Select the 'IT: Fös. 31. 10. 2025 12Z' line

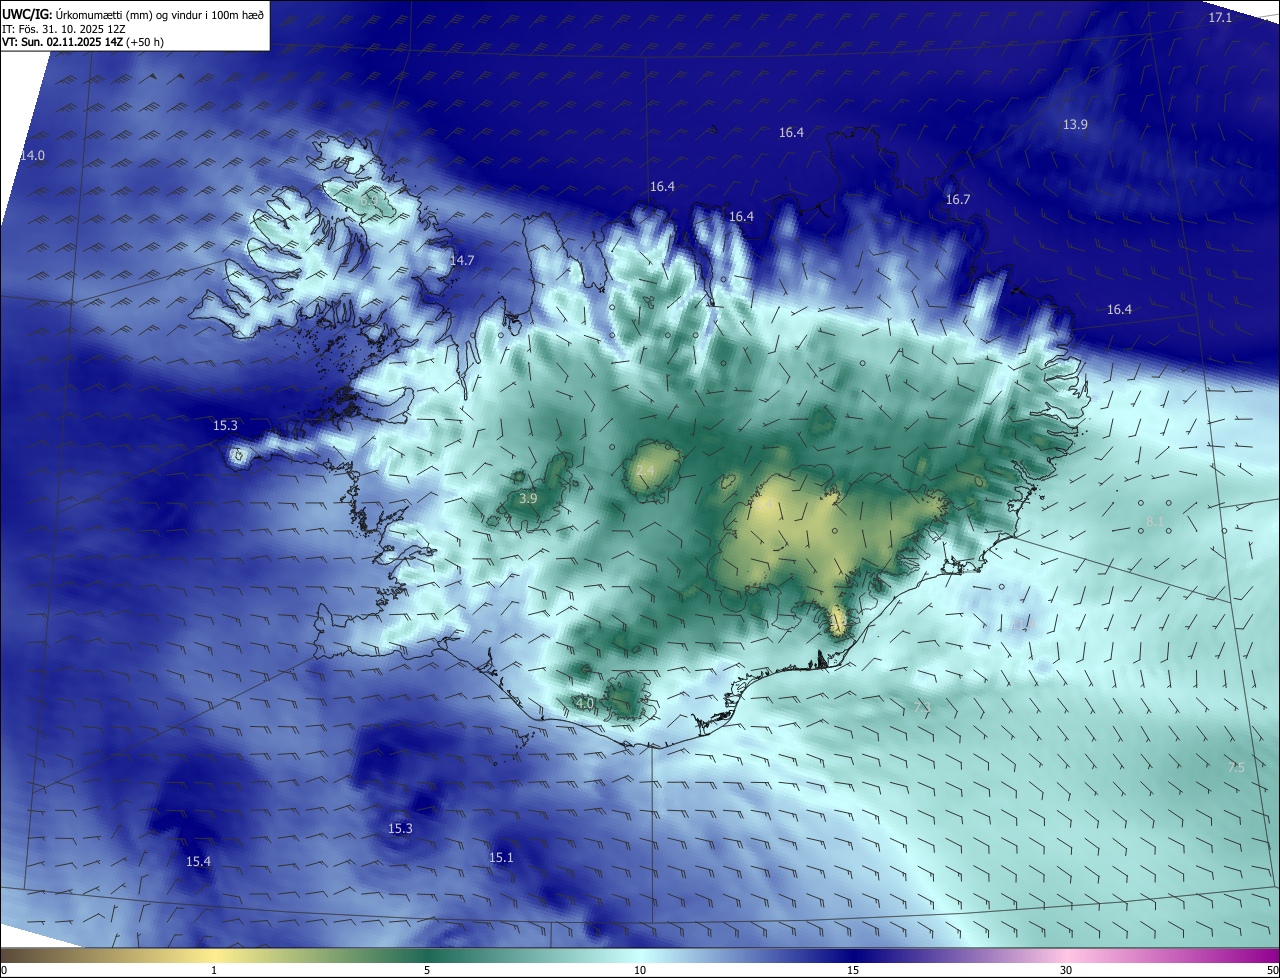click(63, 28)
